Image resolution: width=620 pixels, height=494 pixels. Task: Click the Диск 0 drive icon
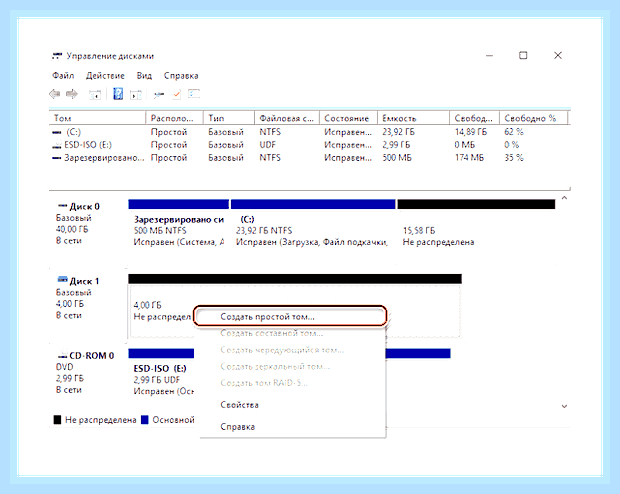(x=62, y=206)
